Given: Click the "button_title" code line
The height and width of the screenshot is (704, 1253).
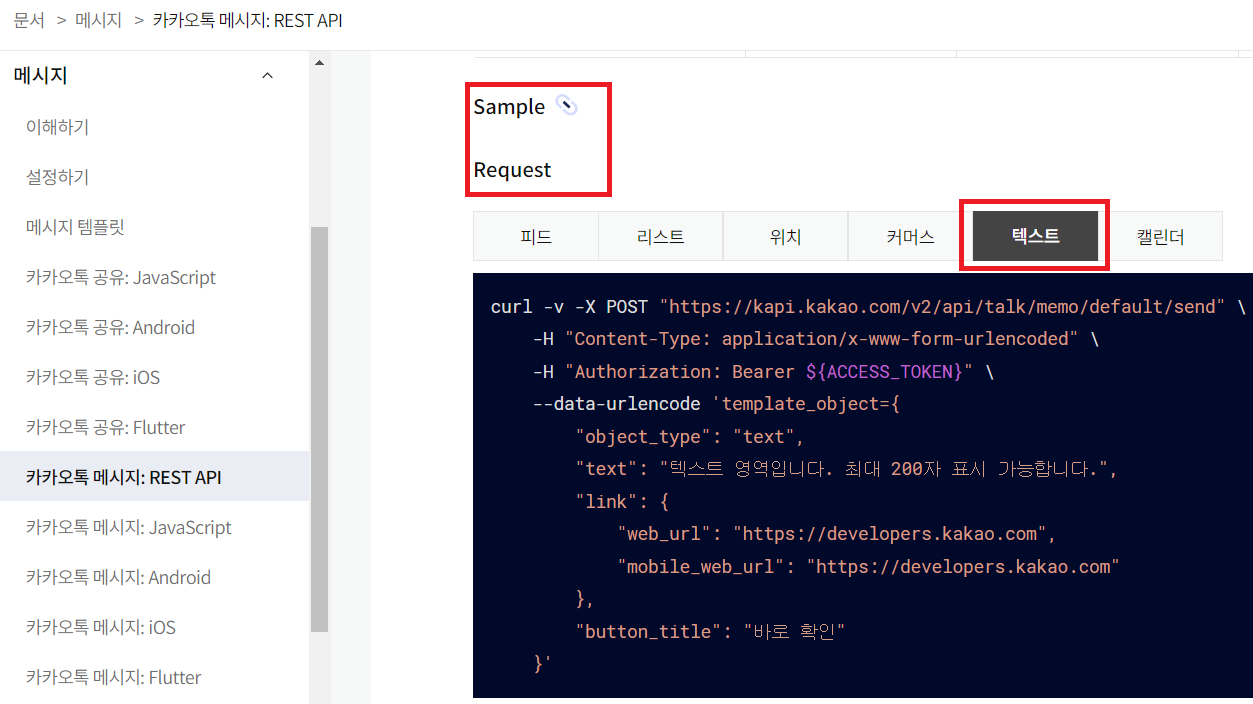Looking at the screenshot, I should (710, 631).
